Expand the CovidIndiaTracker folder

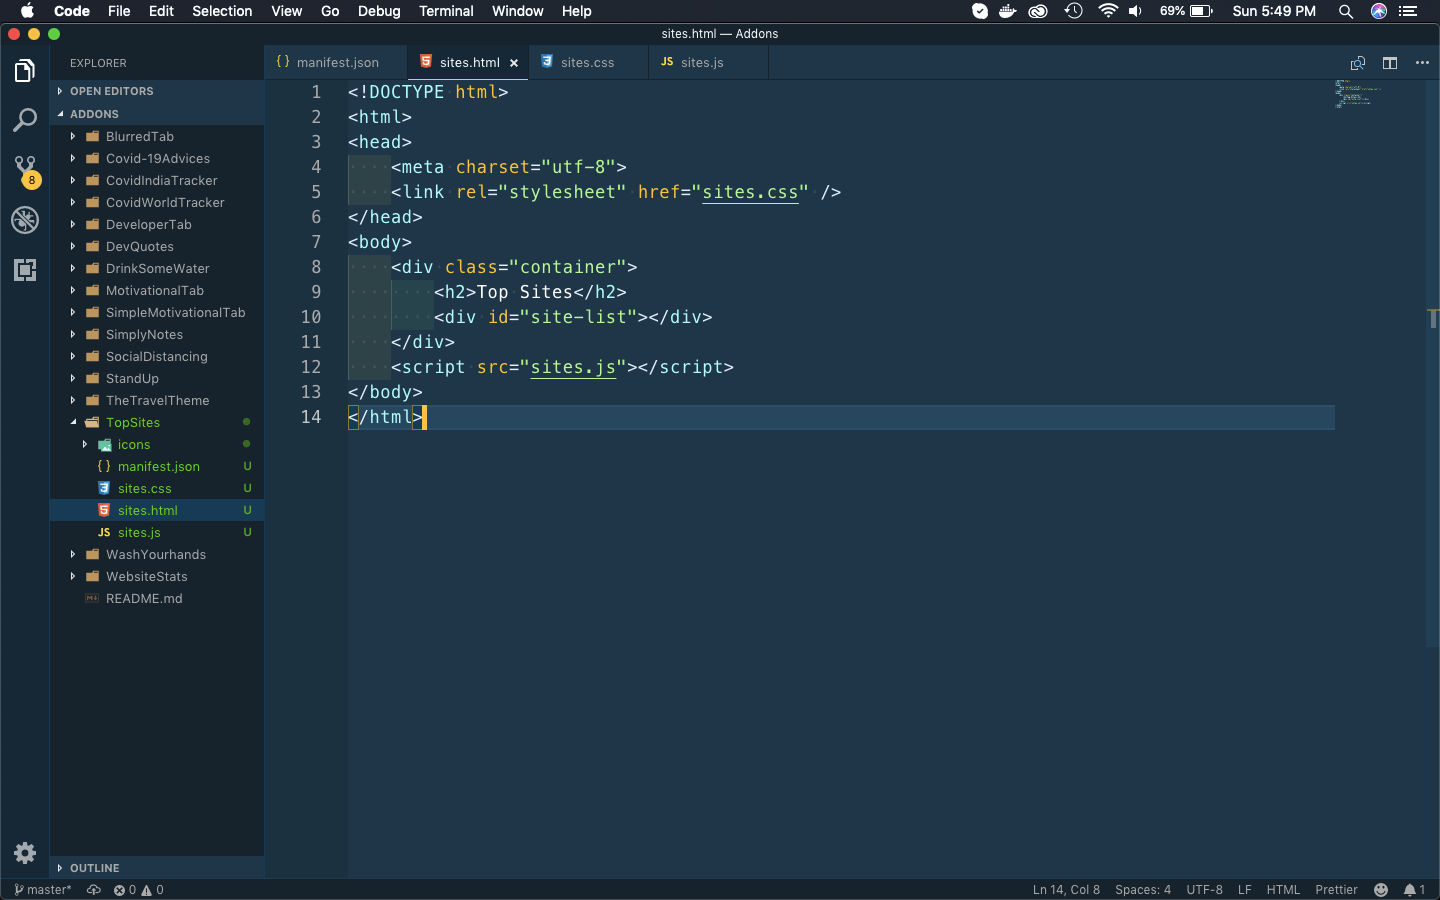point(157,180)
